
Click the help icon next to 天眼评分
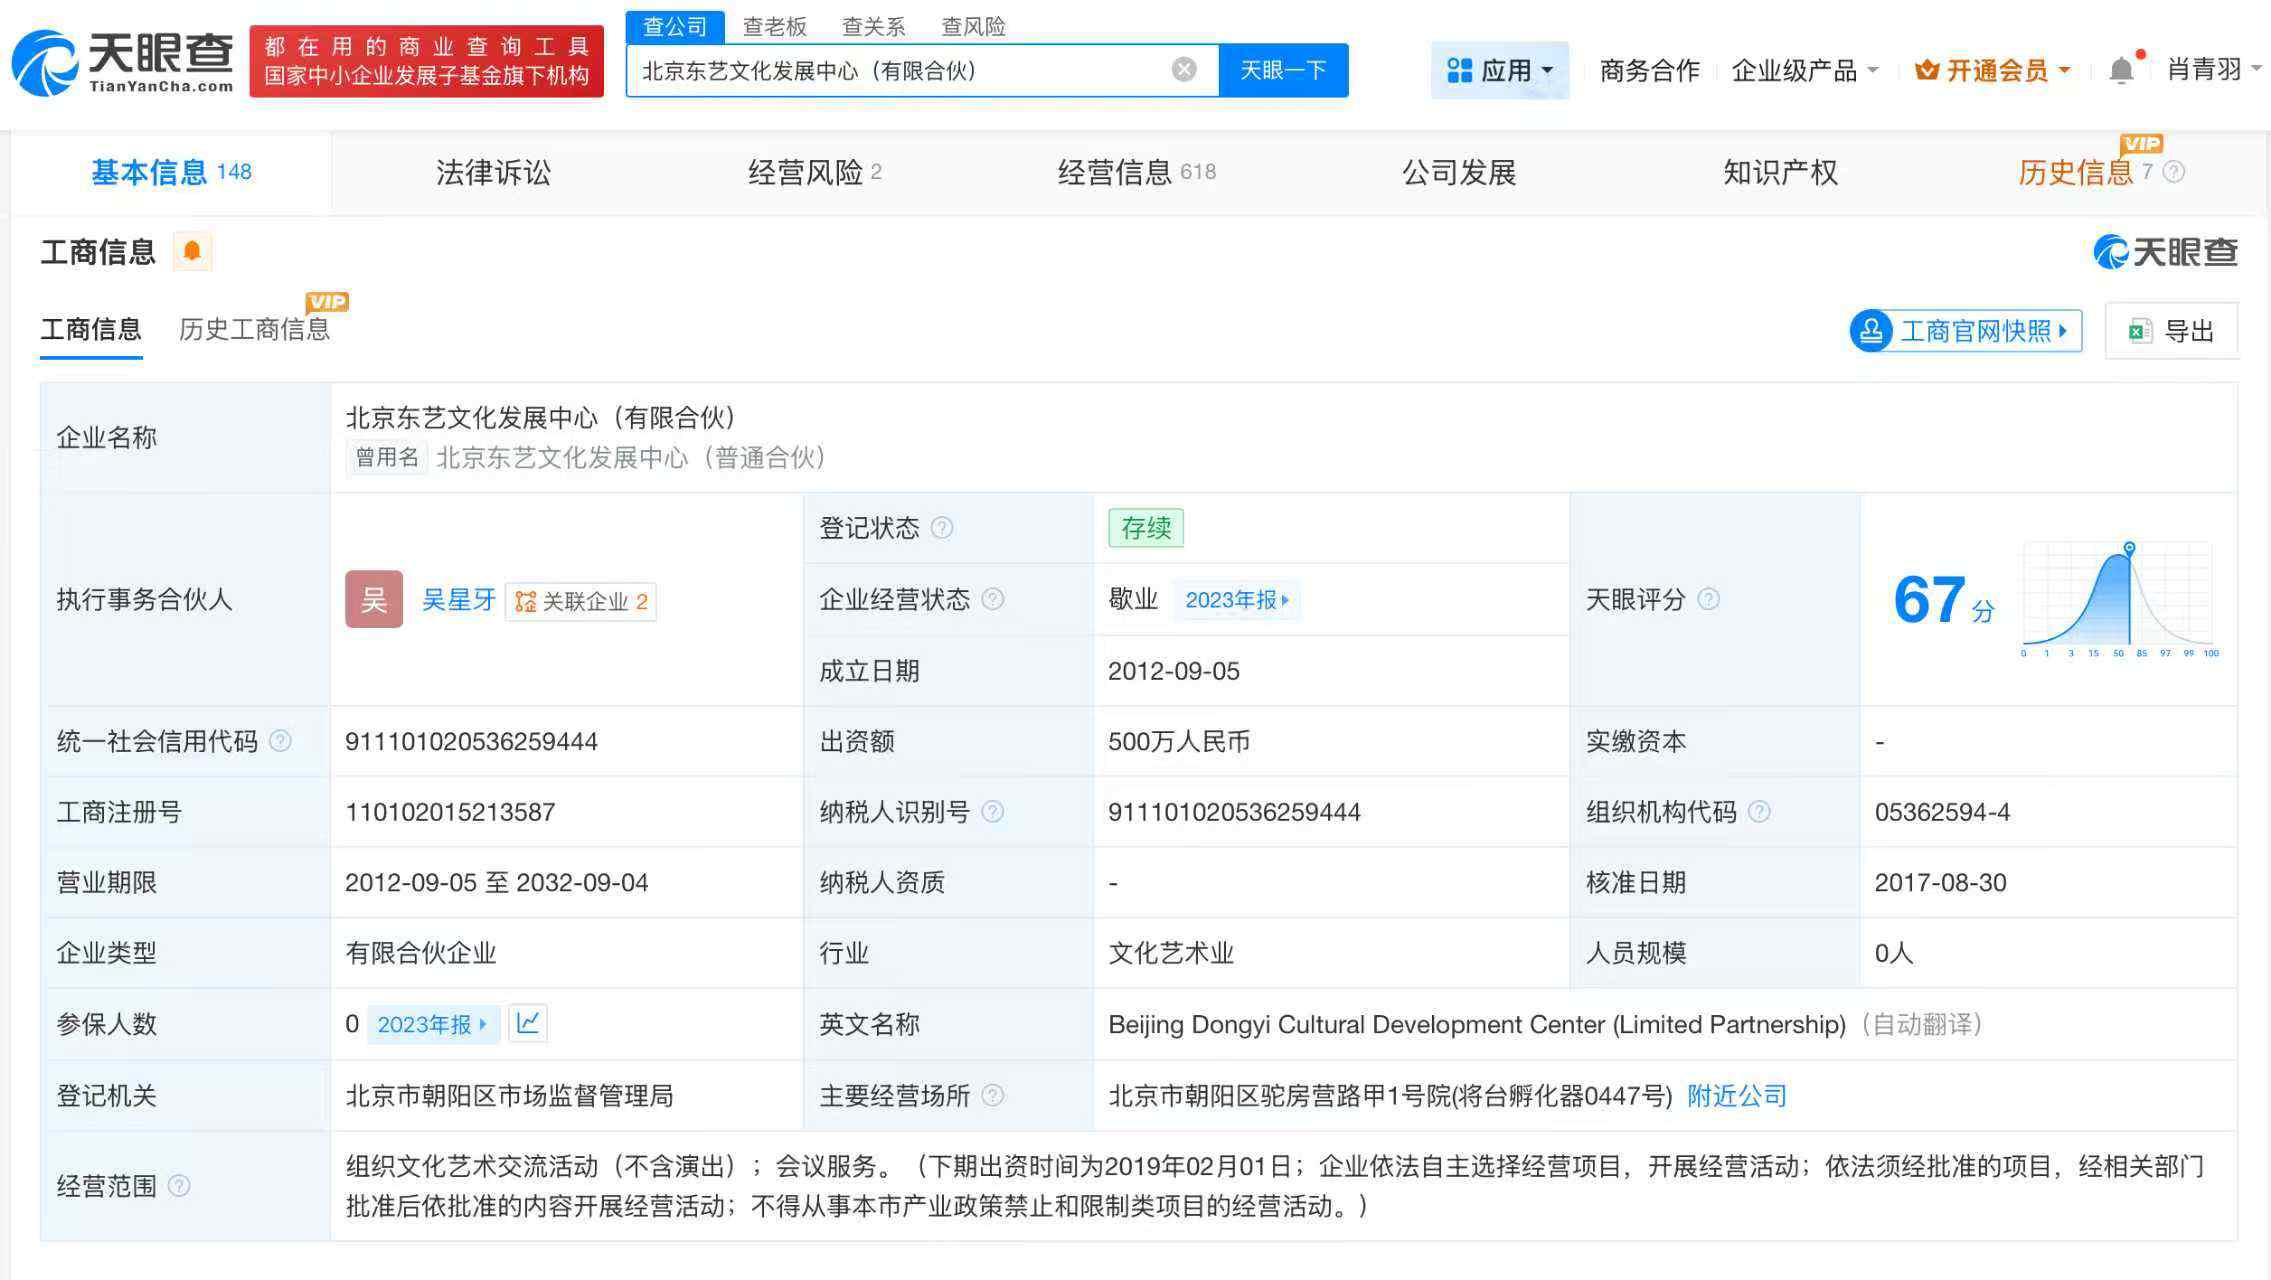click(x=1710, y=600)
